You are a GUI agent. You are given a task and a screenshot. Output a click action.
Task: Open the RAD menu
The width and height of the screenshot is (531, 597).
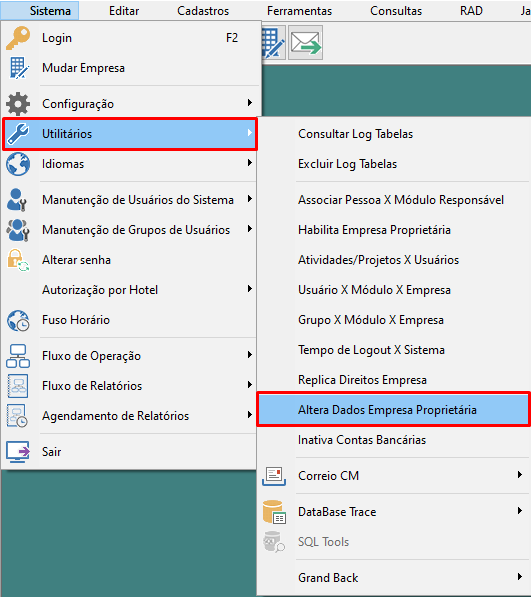(x=471, y=11)
